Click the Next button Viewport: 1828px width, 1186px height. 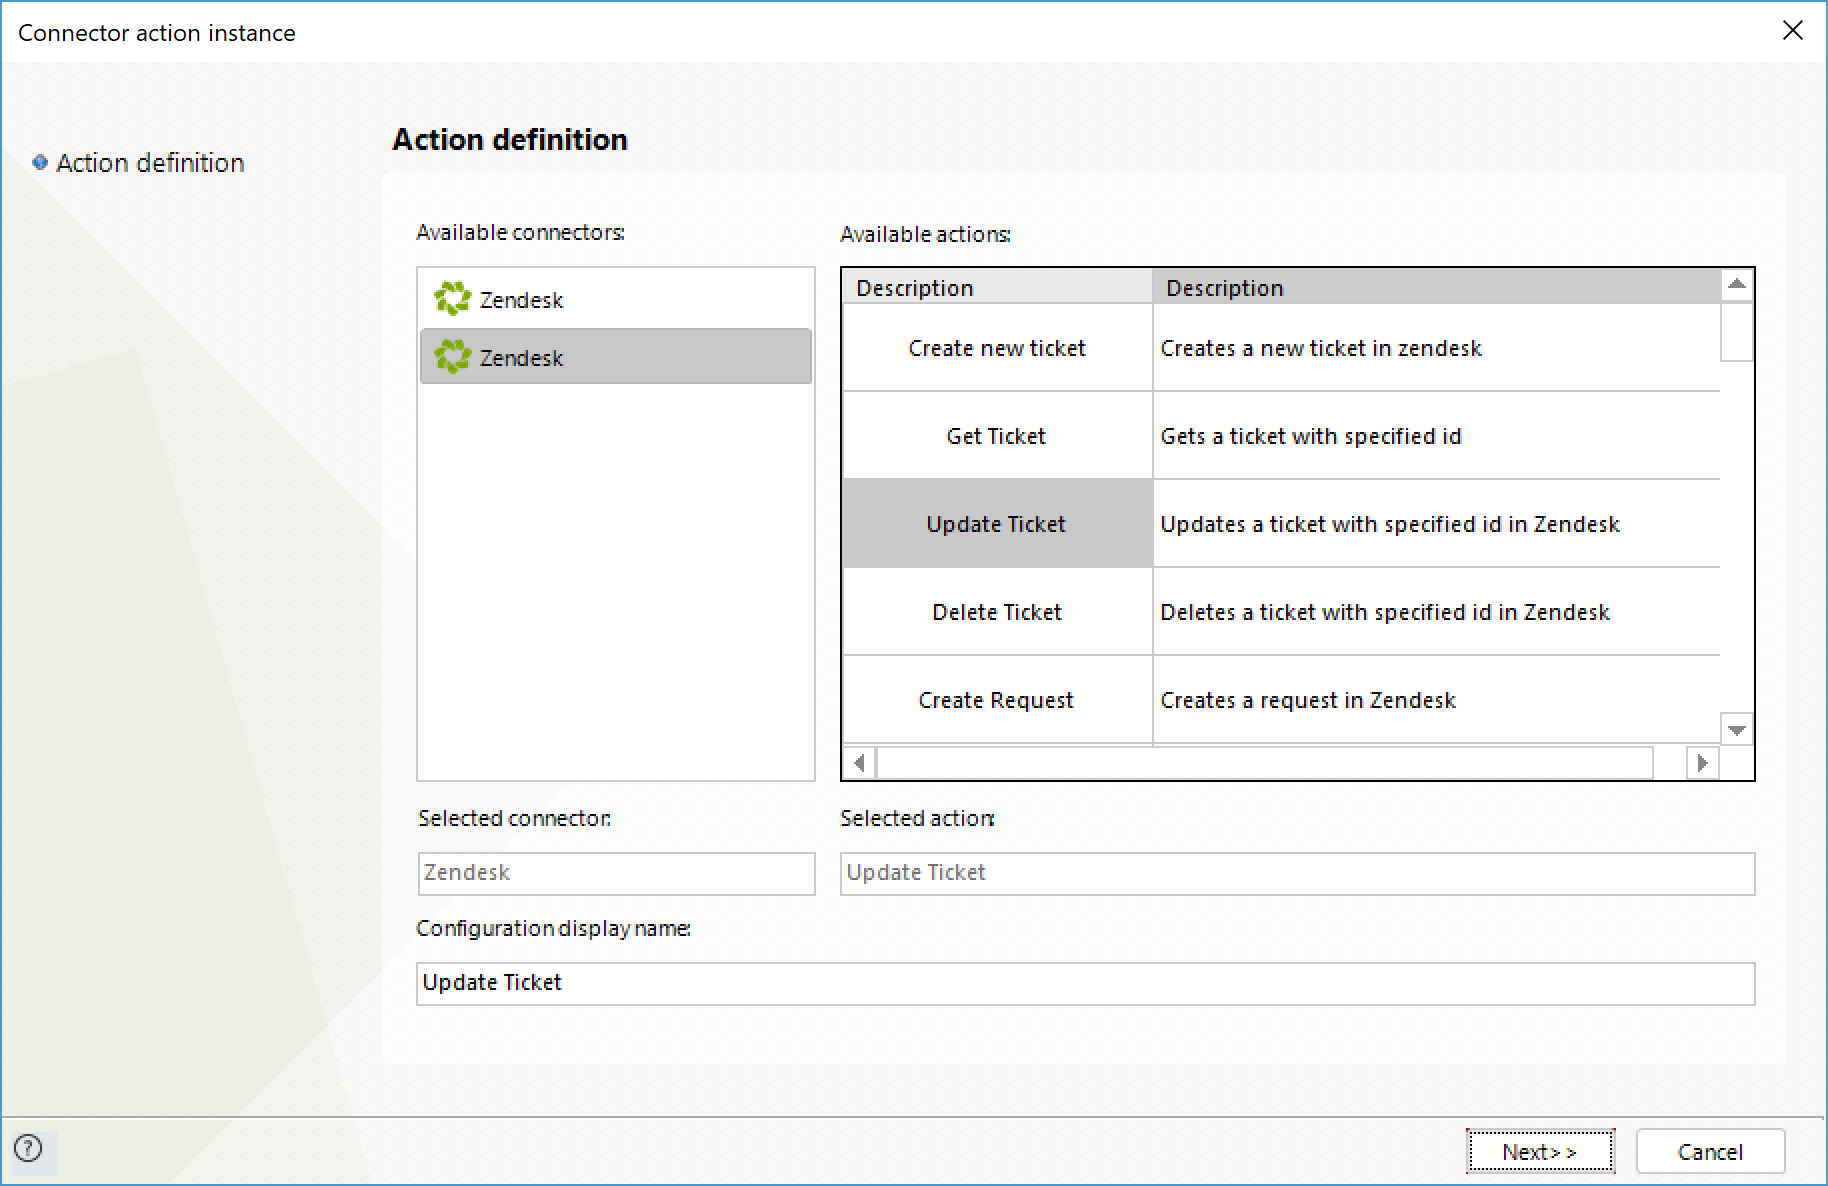click(x=1540, y=1151)
